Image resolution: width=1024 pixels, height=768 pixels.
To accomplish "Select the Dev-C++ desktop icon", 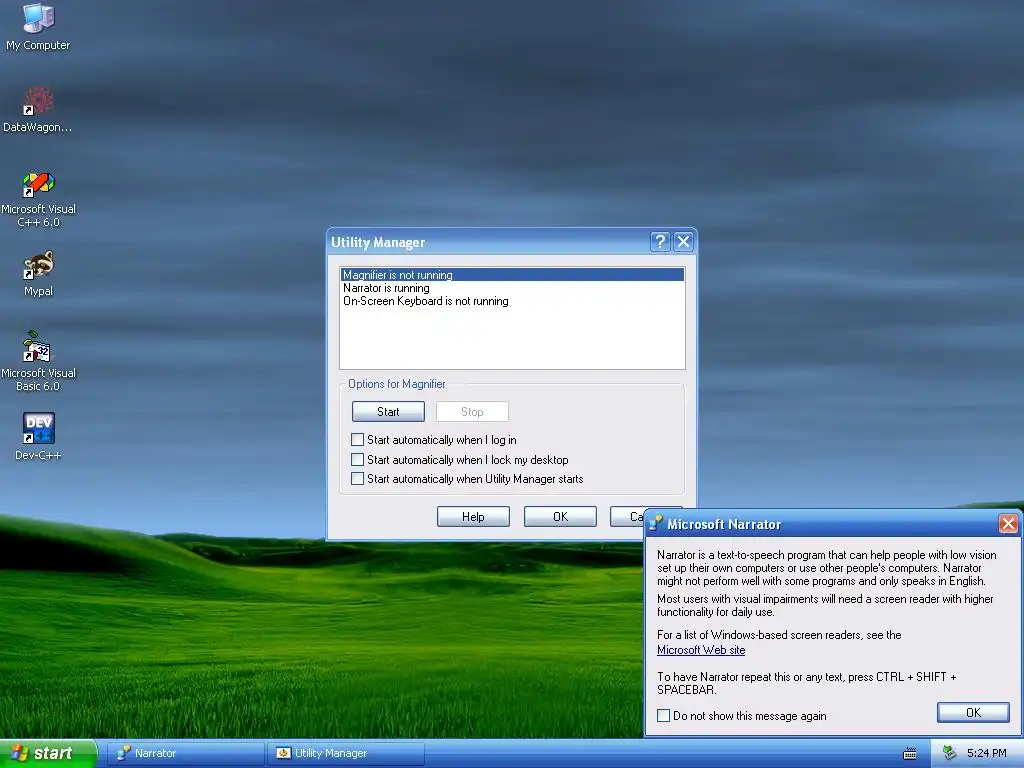I will pos(38,436).
